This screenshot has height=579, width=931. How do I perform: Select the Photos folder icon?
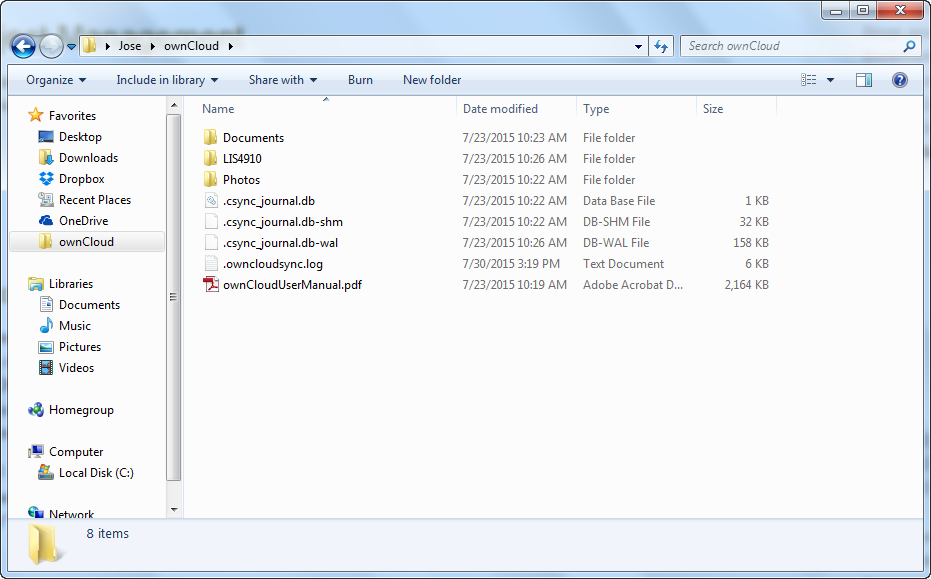coord(210,179)
